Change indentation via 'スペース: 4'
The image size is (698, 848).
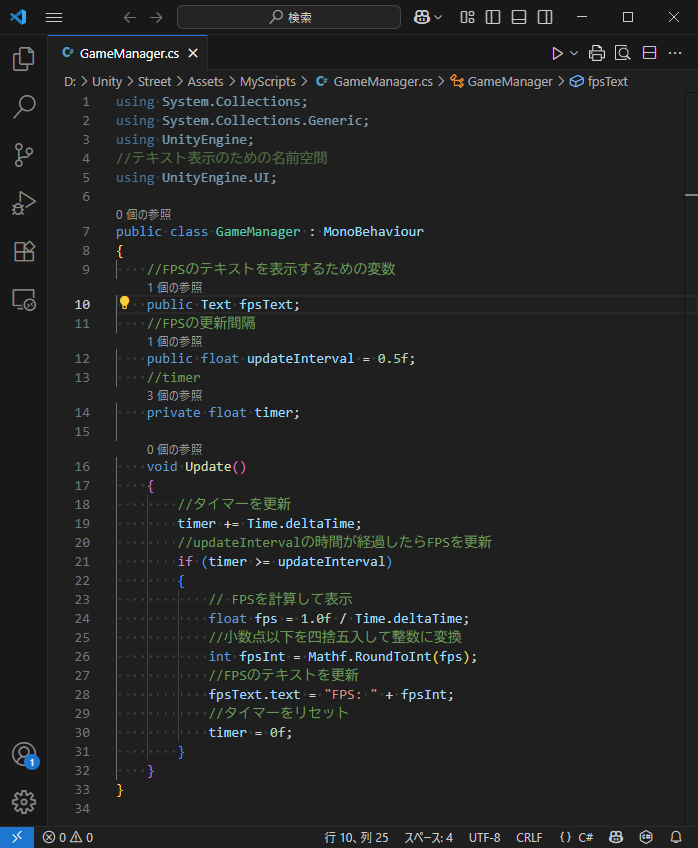pos(428,837)
